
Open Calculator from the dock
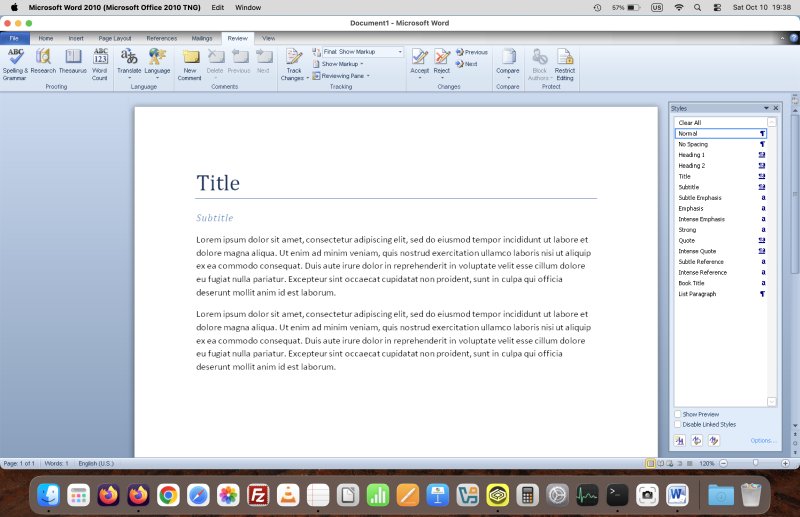tap(528, 495)
